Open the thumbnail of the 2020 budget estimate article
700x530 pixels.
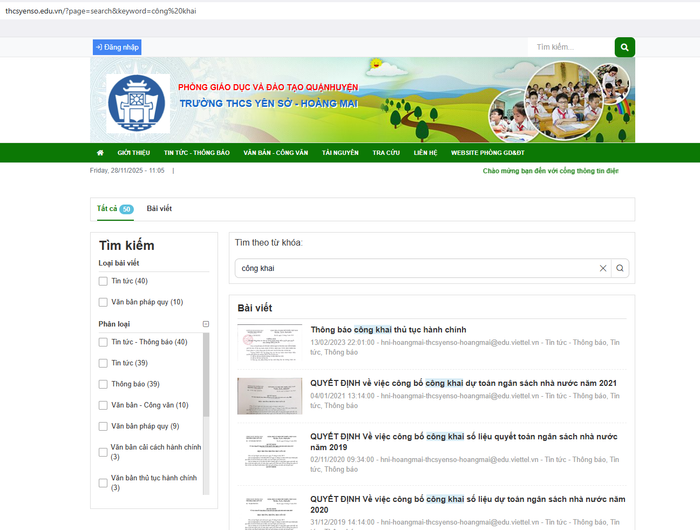(270, 513)
